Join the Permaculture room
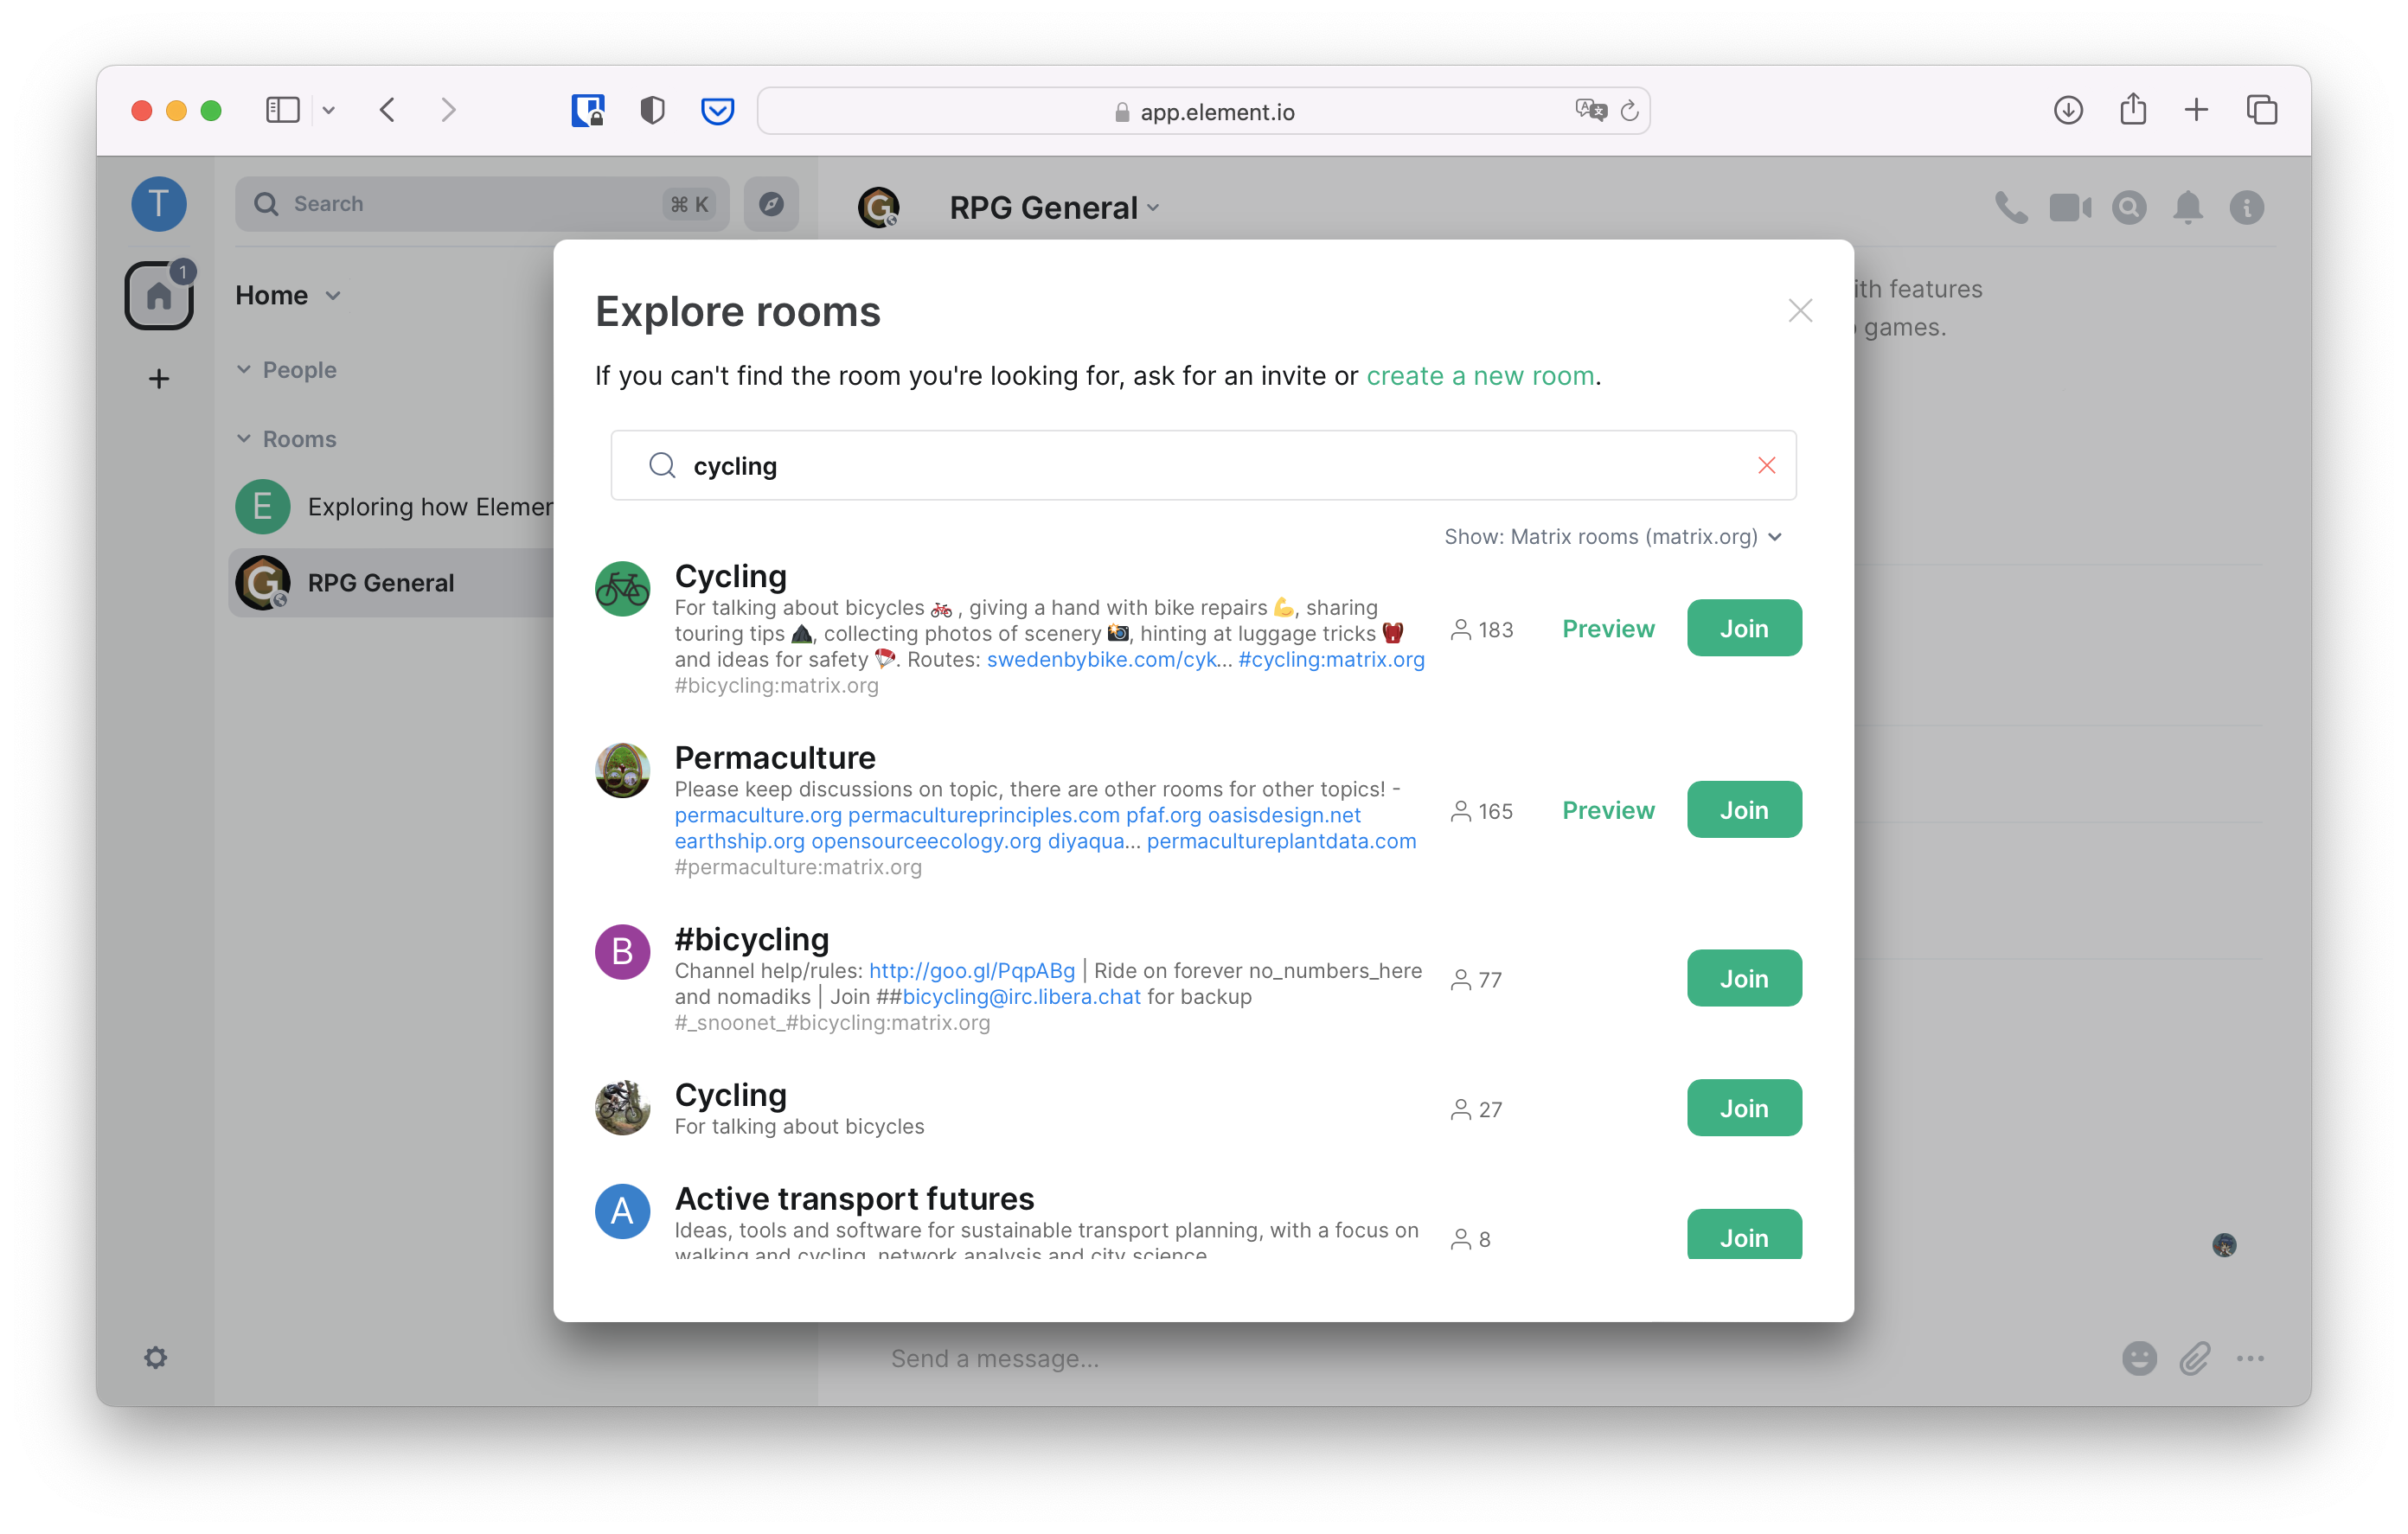Viewport: 2408px width, 1534px height. pos(1743,809)
